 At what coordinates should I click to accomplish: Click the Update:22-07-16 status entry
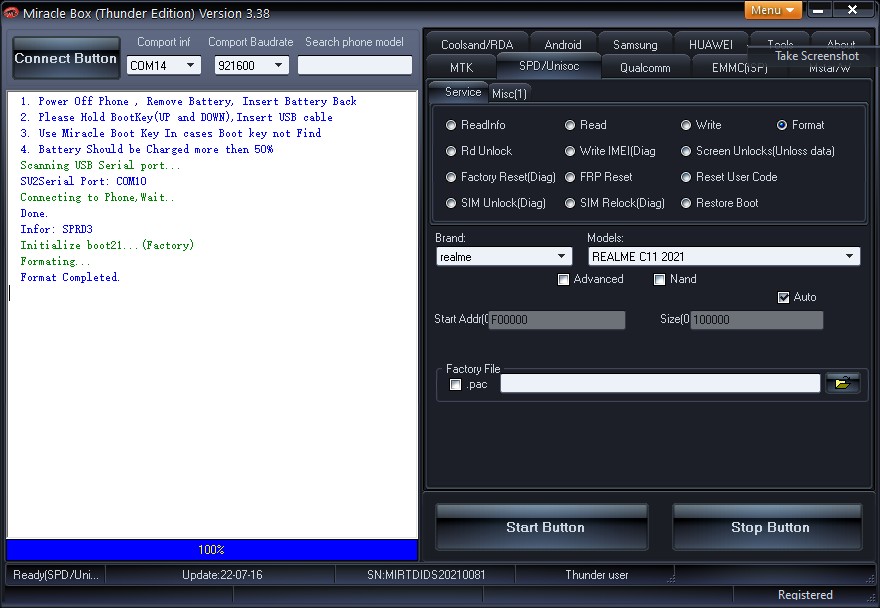(222, 575)
